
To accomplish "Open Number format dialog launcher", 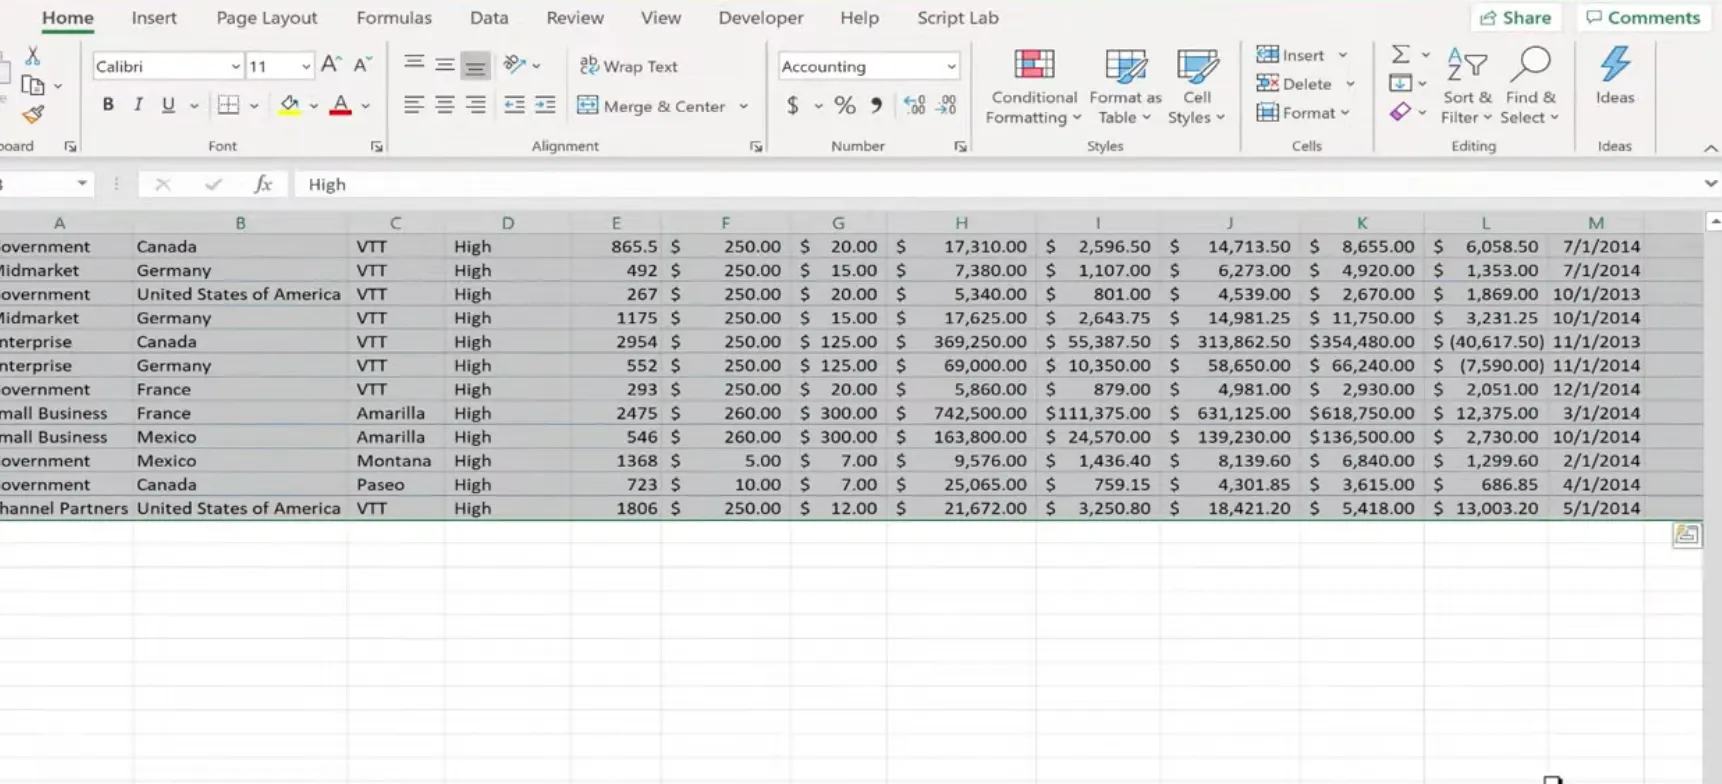I will pos(960,146).
